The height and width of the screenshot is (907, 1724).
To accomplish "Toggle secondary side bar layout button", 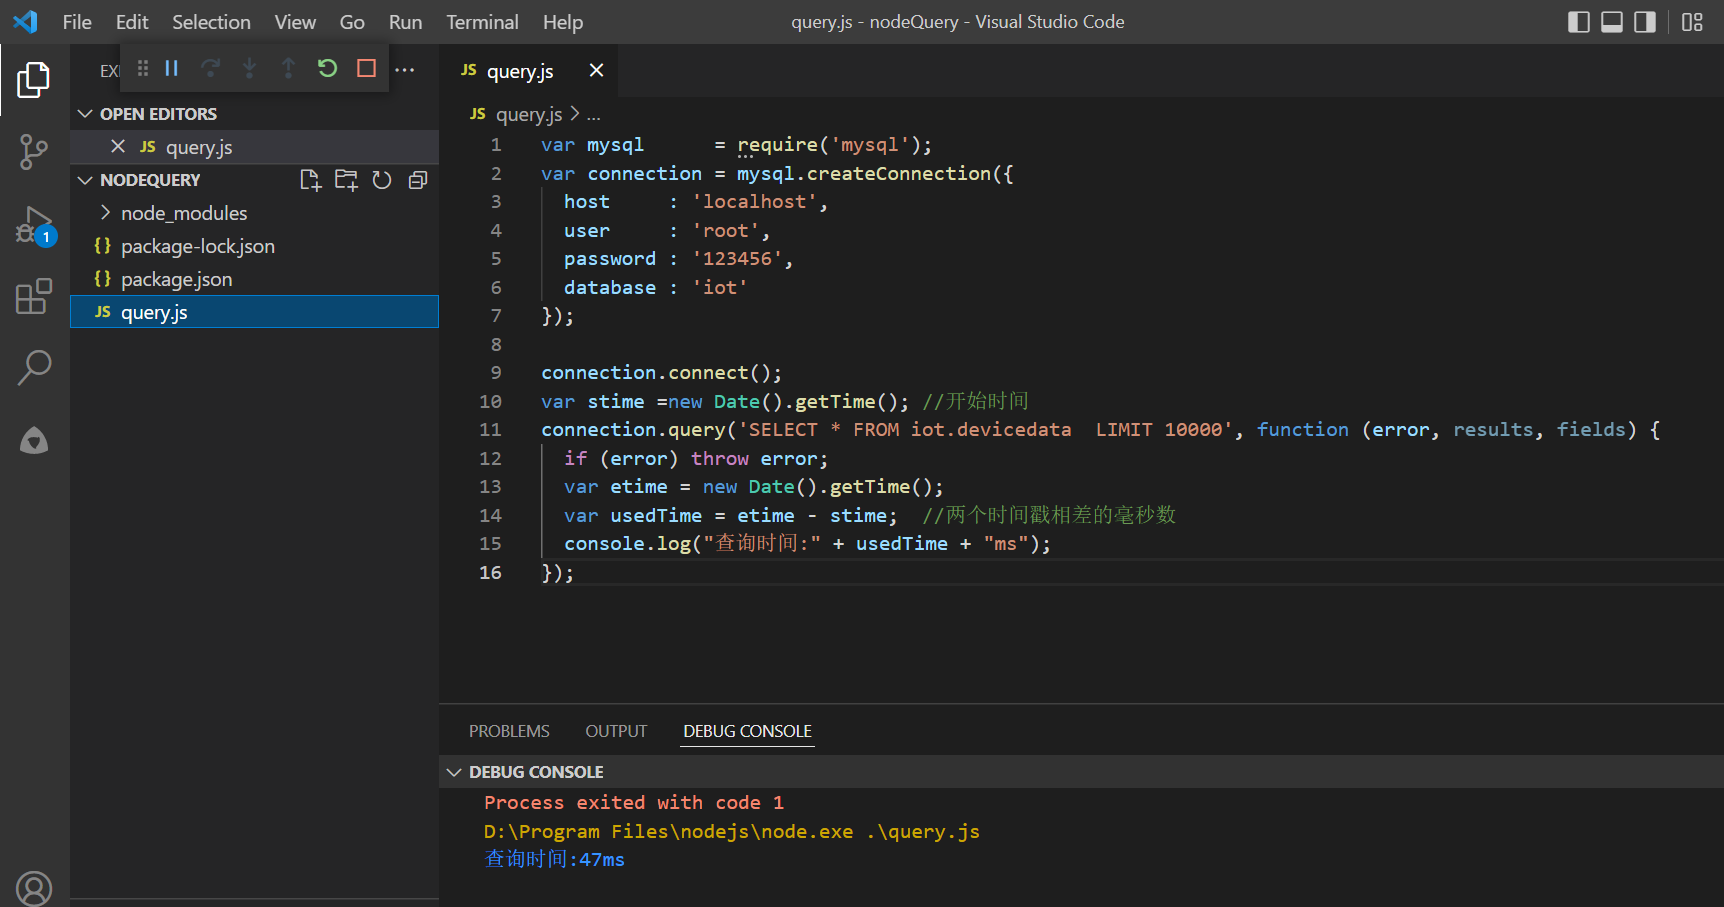I will tap(1645, 22).
